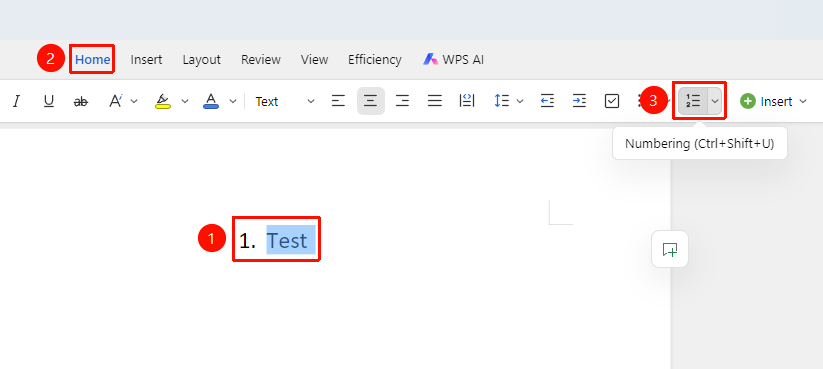
Task: Click the green Insert button
Action: pyautogui.click(x=773, y=101)
